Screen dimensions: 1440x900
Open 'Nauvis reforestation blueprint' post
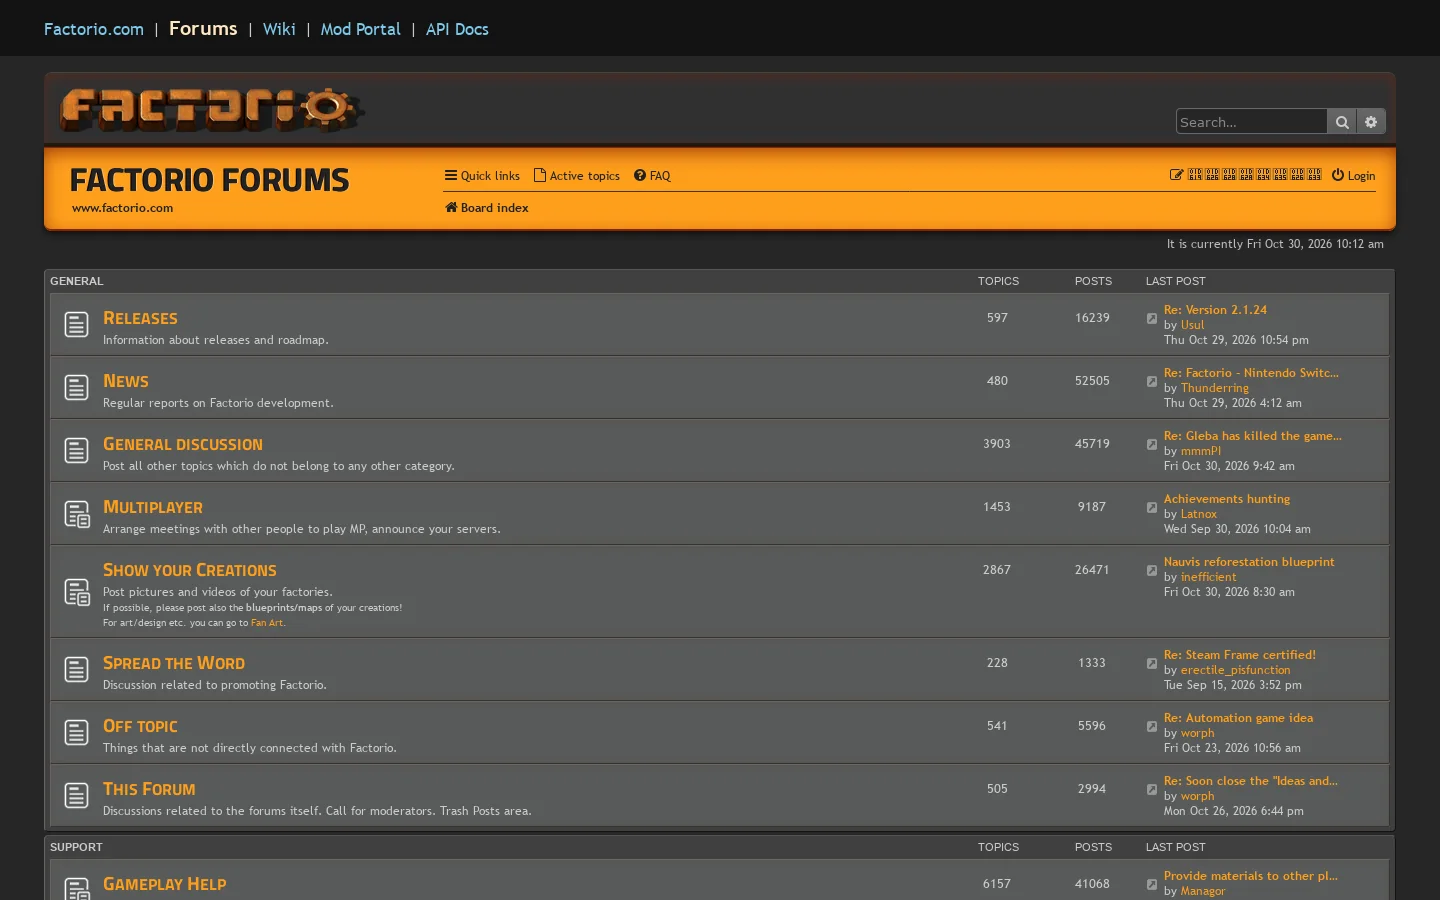click(x=1249, y=562)
